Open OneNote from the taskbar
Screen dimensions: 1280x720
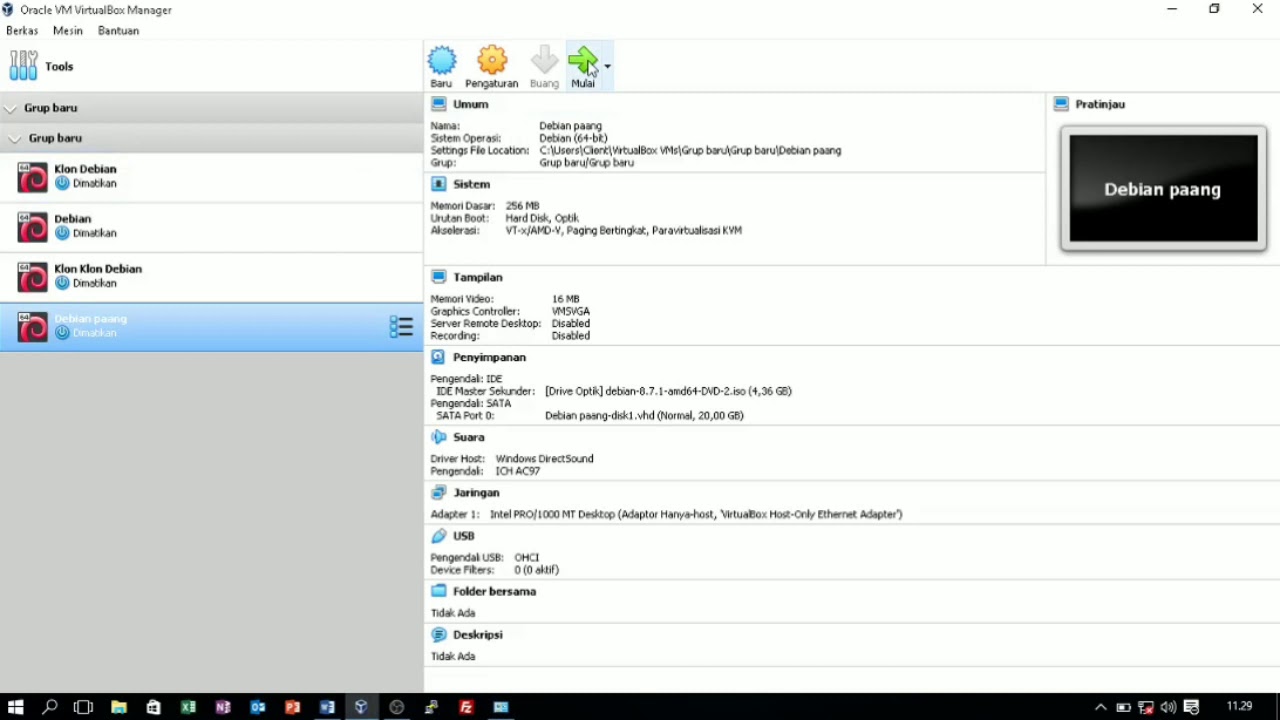click(223, 707)
